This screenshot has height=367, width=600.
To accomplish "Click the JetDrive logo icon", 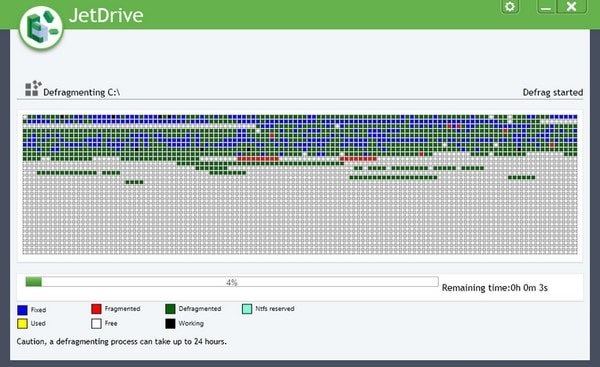I will (41, 28).
